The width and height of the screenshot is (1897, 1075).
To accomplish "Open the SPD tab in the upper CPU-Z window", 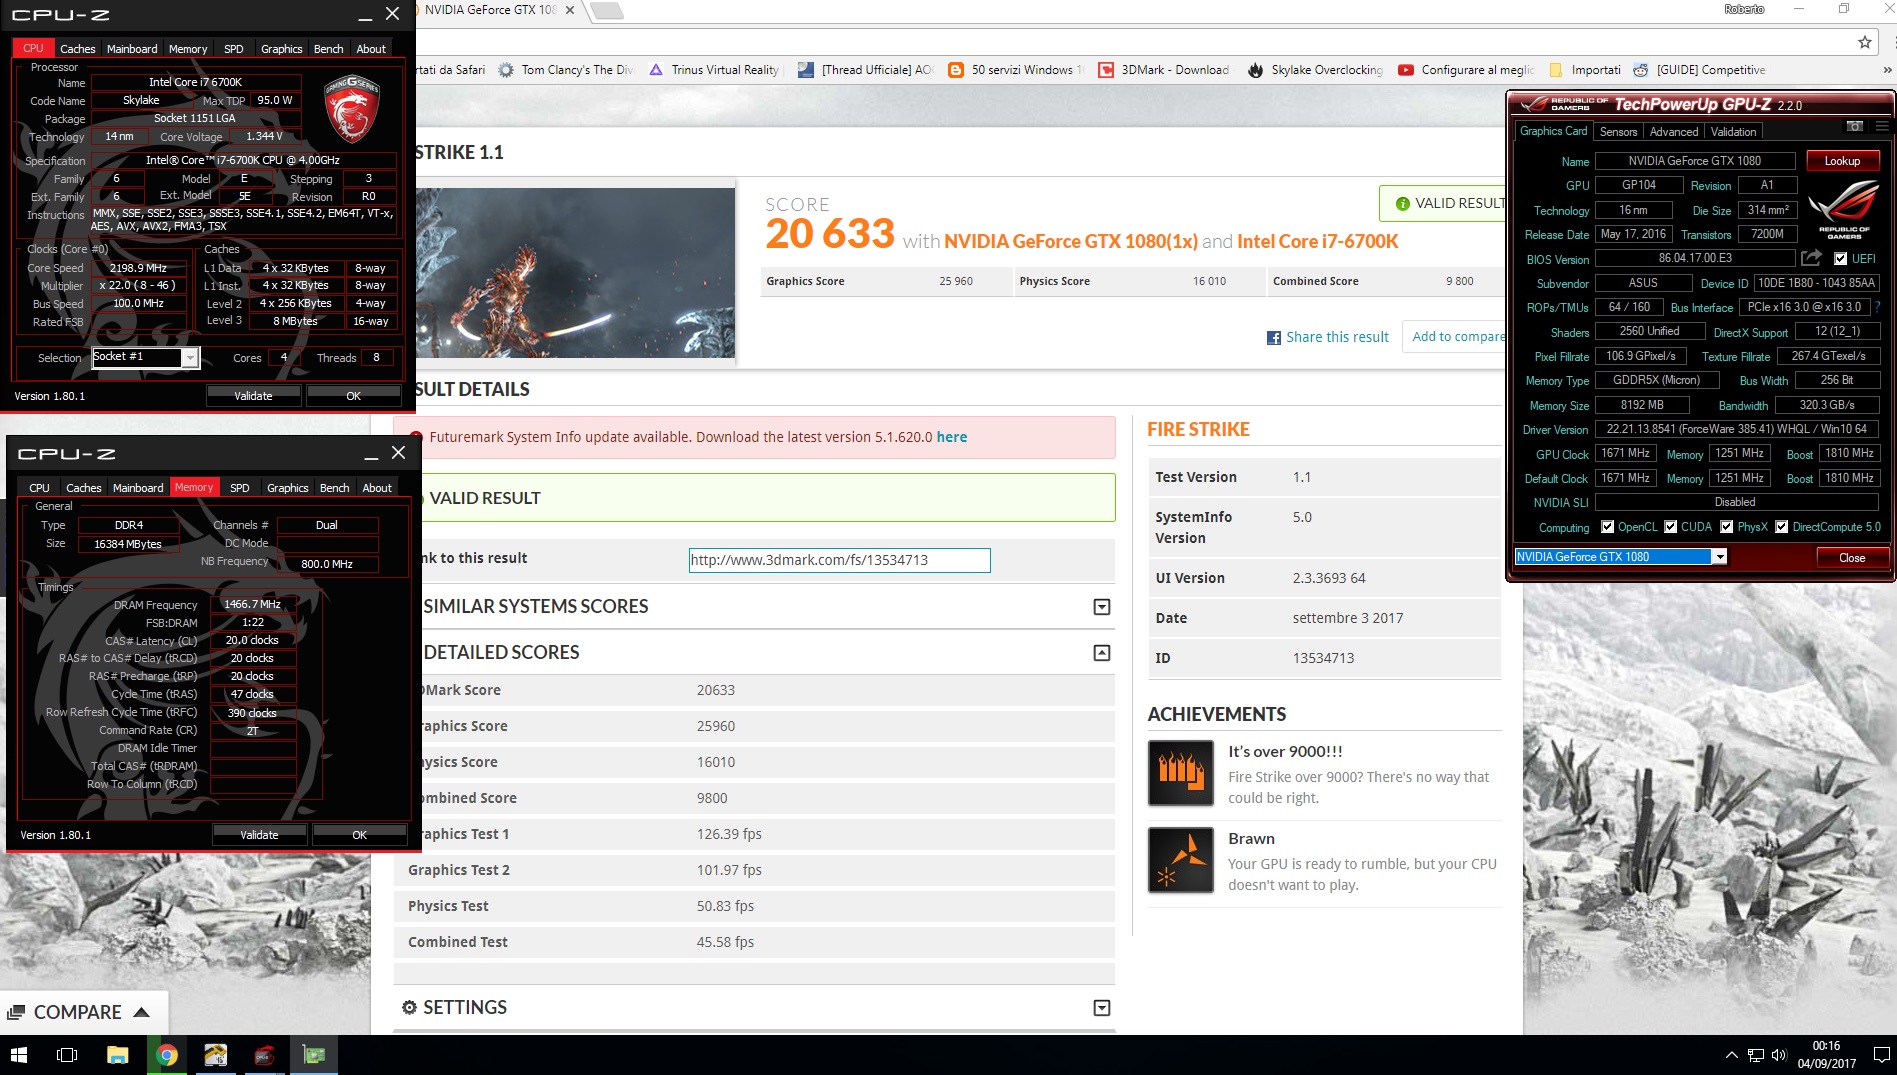I will coord(233,49).
